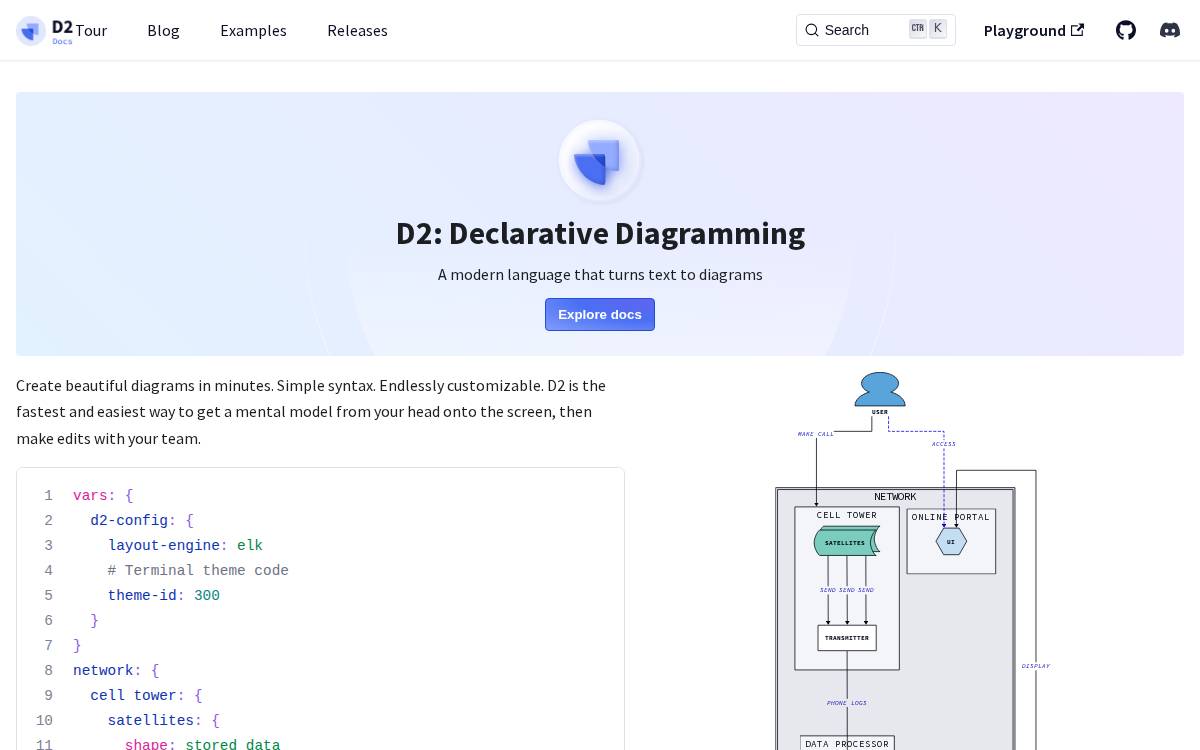Screen dimensions: 1200x750
Task: Click the Transmitter box in diagram
Action: point(847,638)
